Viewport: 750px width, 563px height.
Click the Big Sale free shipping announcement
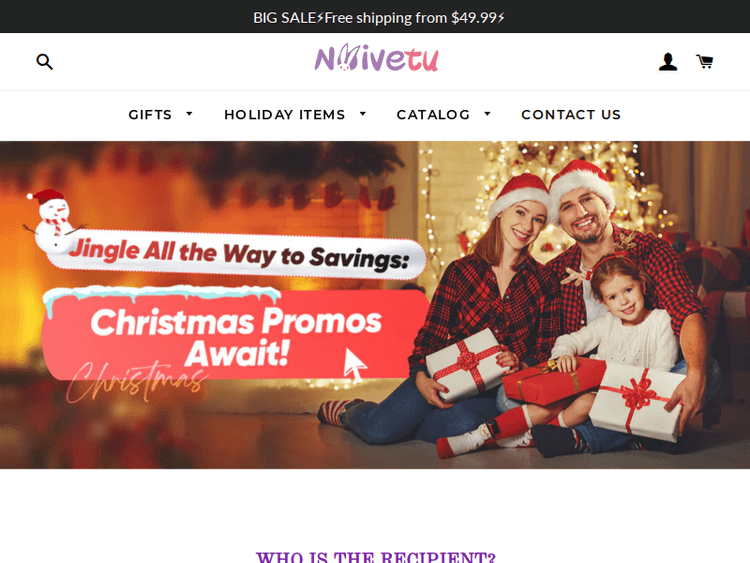pyautogui.click(x=378, y=18)
